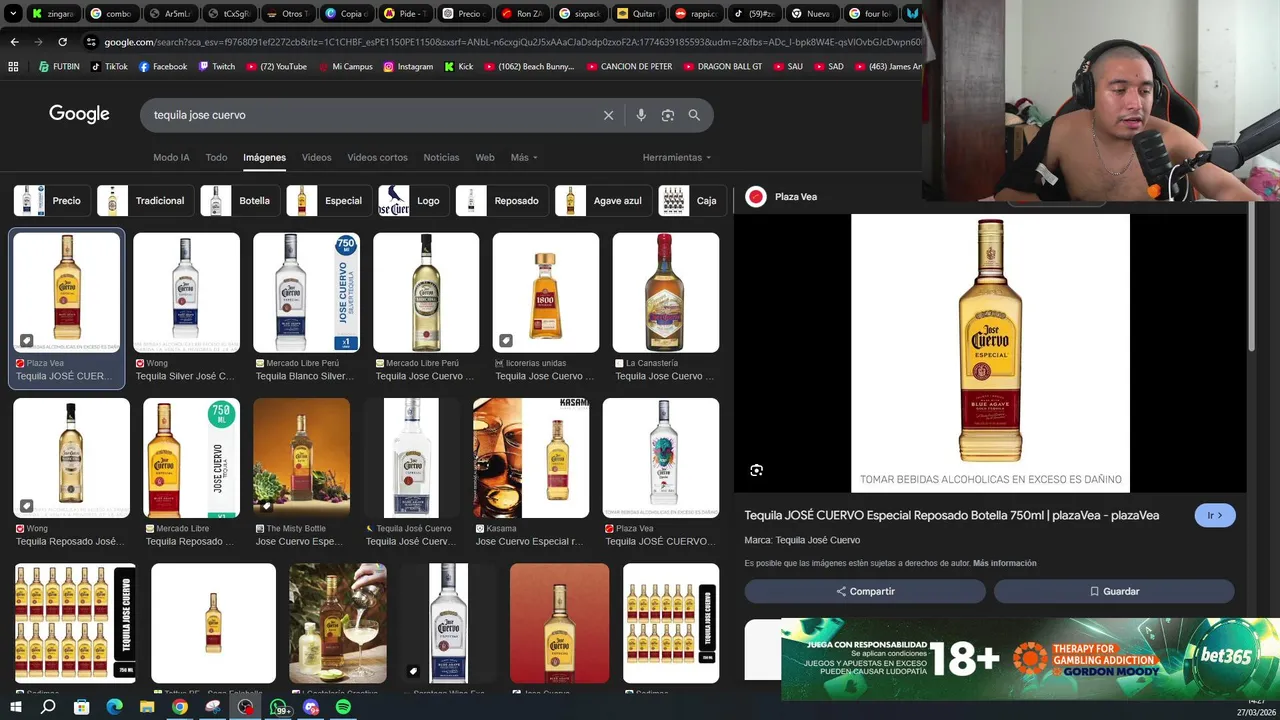Switch to the Videos cortos tab
This screenshot has width=1280, height=720.
point(377,157)
